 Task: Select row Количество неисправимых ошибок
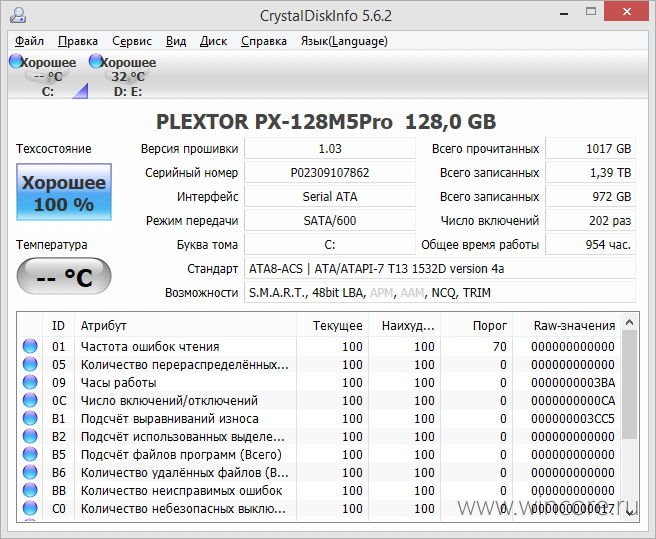point(320,490)
